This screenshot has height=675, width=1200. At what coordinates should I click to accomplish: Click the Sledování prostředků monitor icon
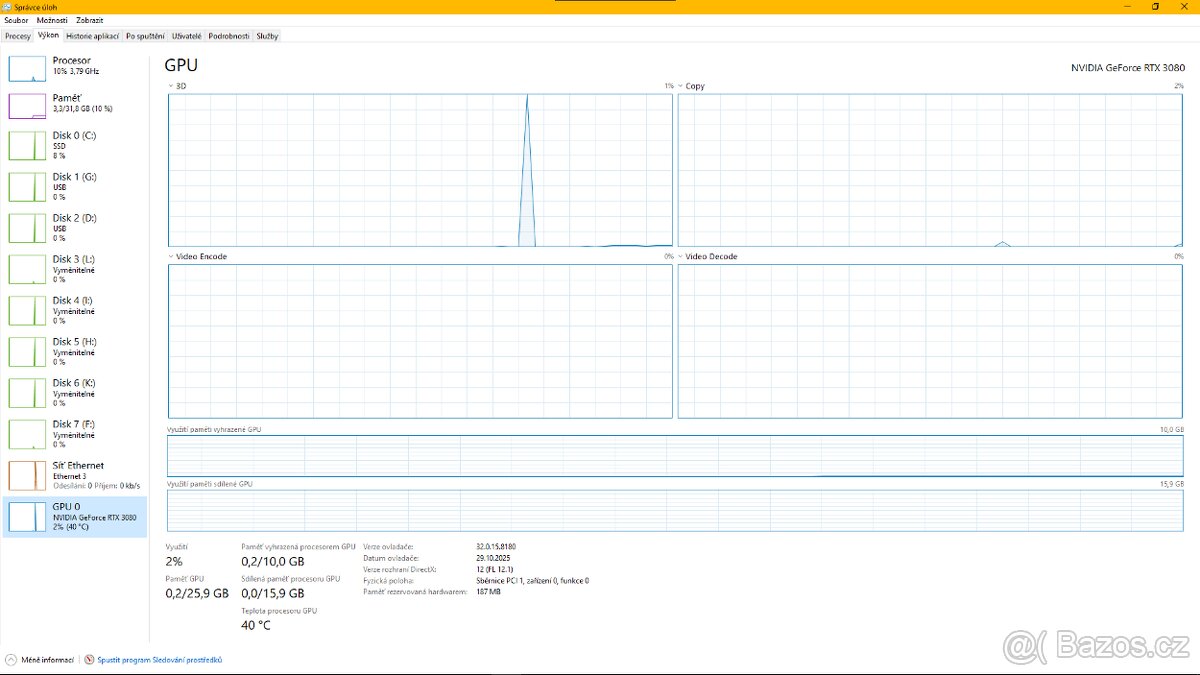pos(90,660)
